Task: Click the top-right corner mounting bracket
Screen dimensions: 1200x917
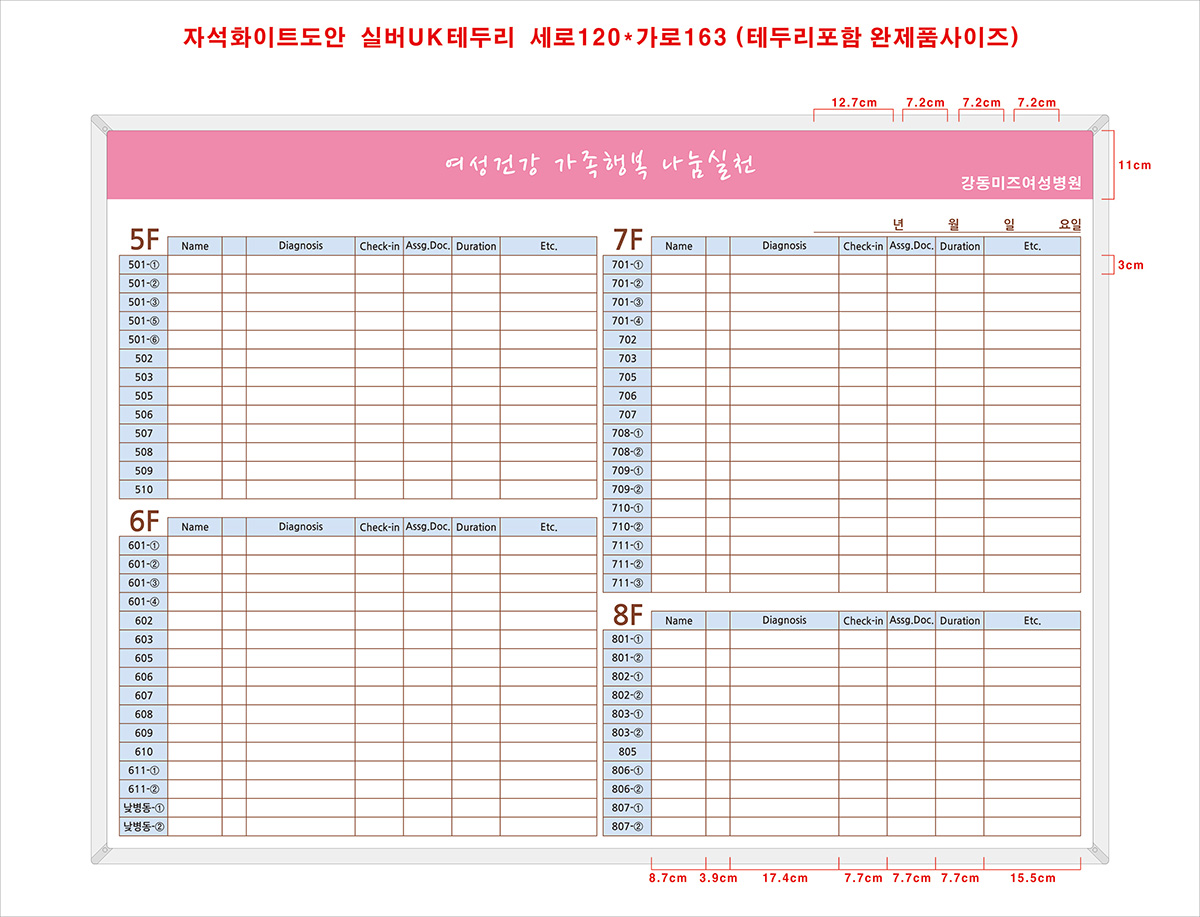Action: pos(1097,125)
